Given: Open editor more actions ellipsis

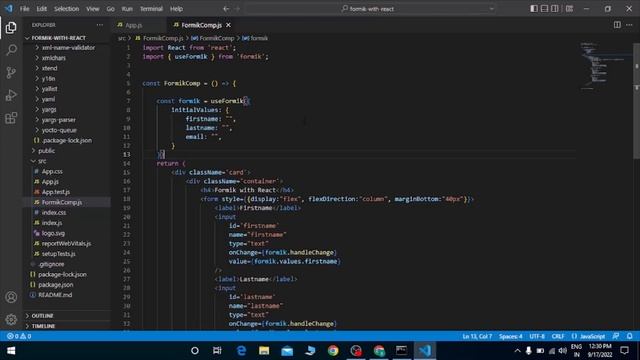Looking at the screenshot, I should click(x=629, y=25).
